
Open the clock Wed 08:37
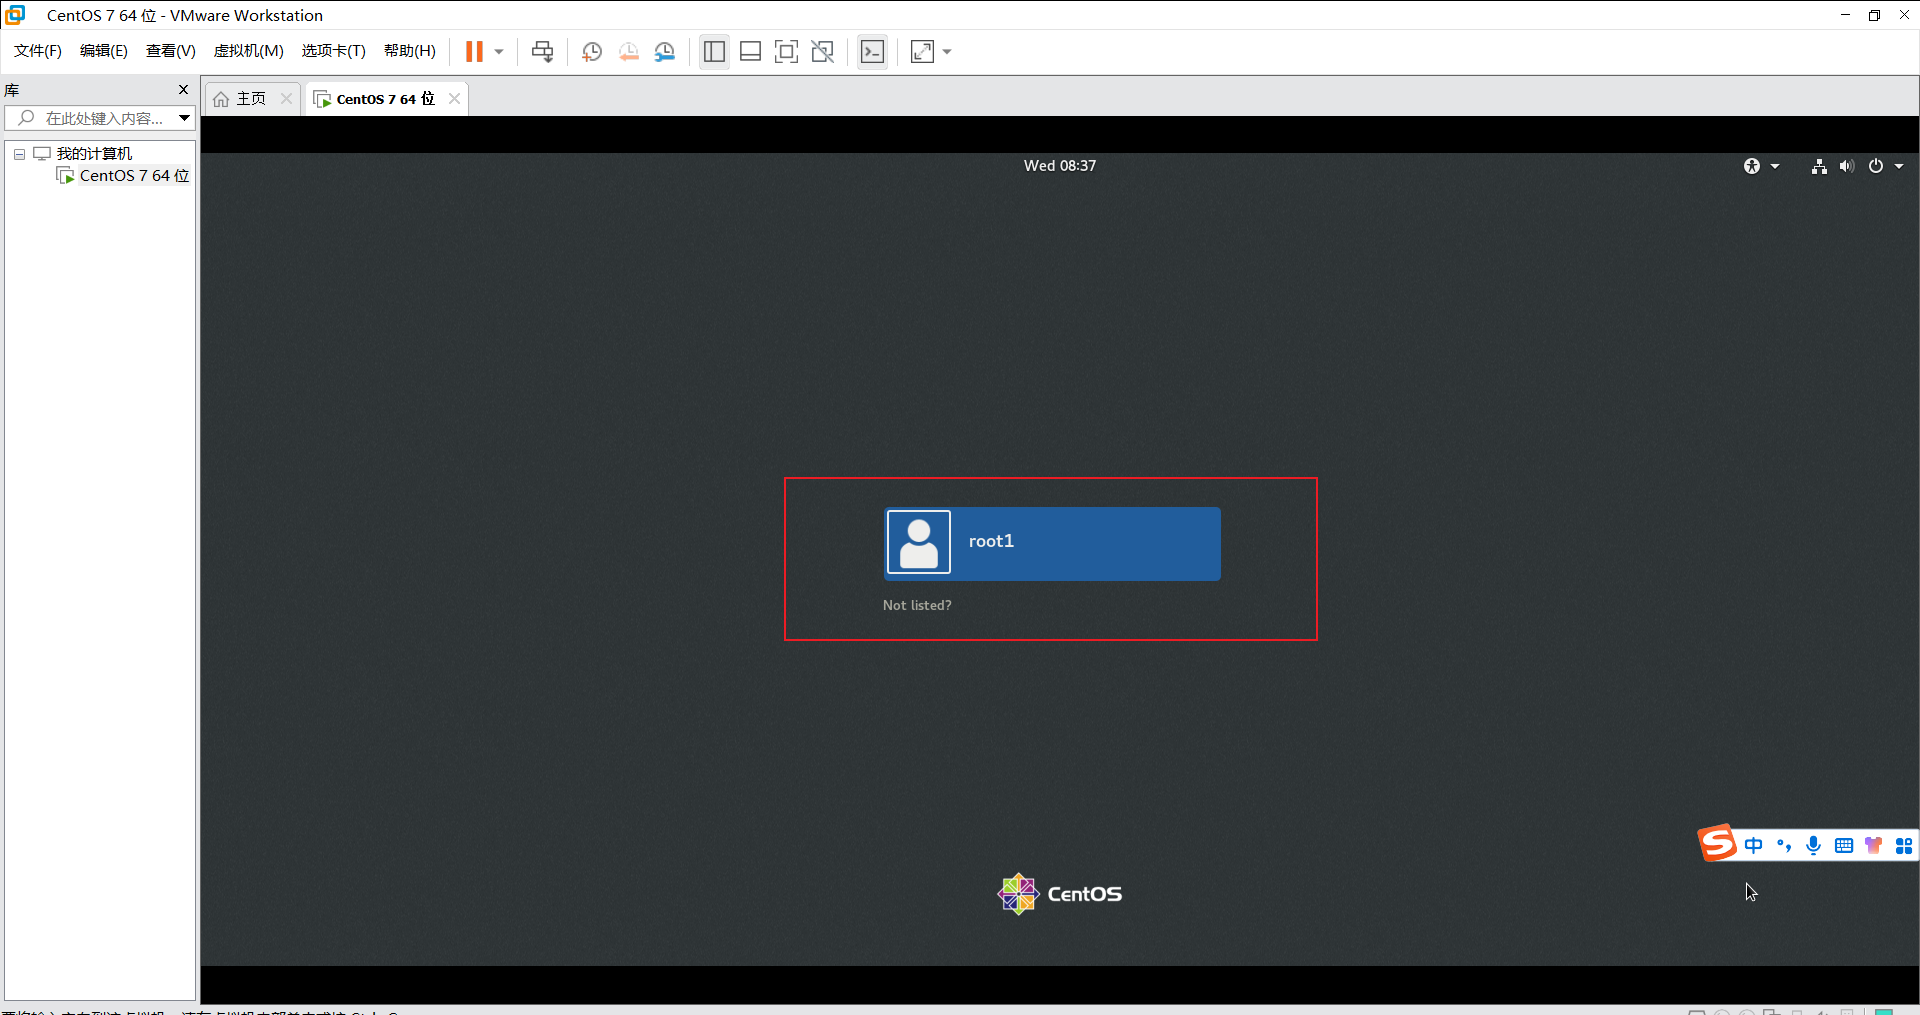1060,165
